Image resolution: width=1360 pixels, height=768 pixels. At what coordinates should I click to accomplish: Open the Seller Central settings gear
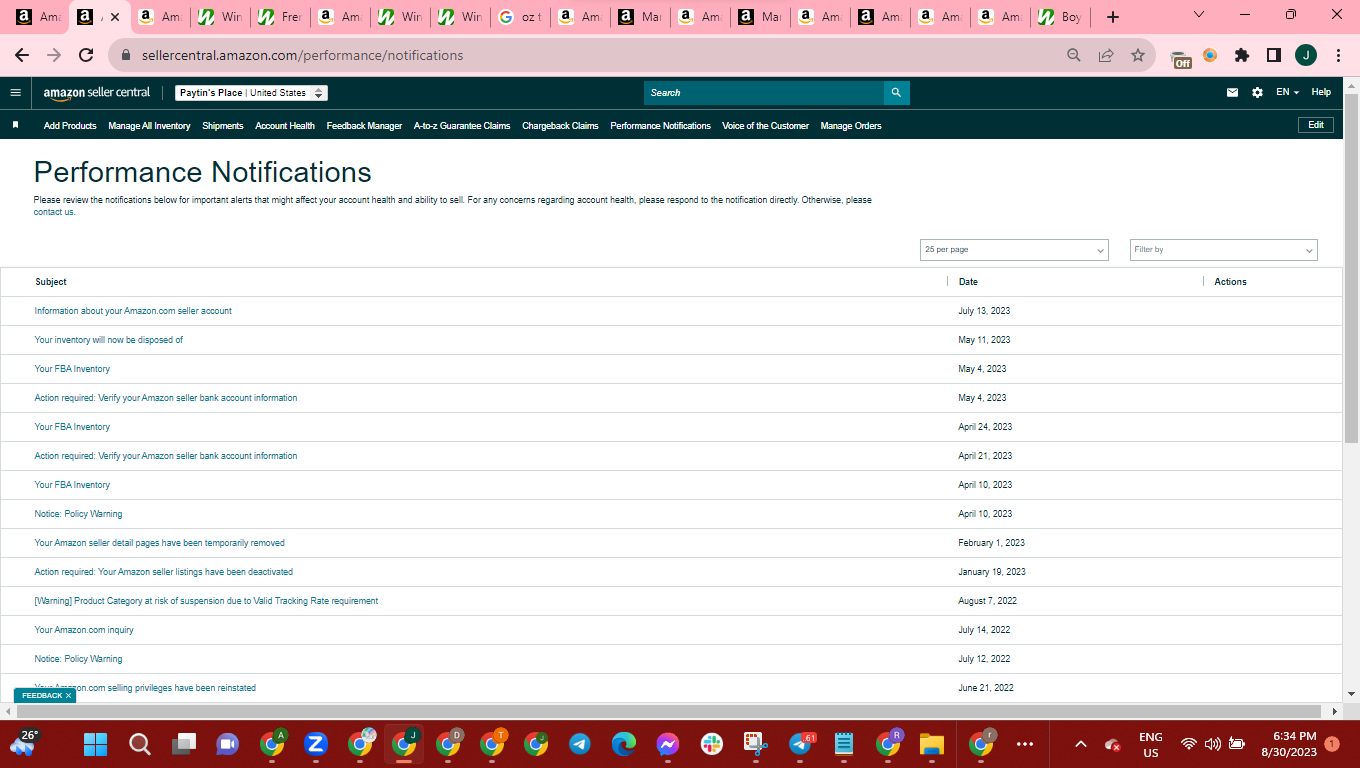pos(1257,92)
